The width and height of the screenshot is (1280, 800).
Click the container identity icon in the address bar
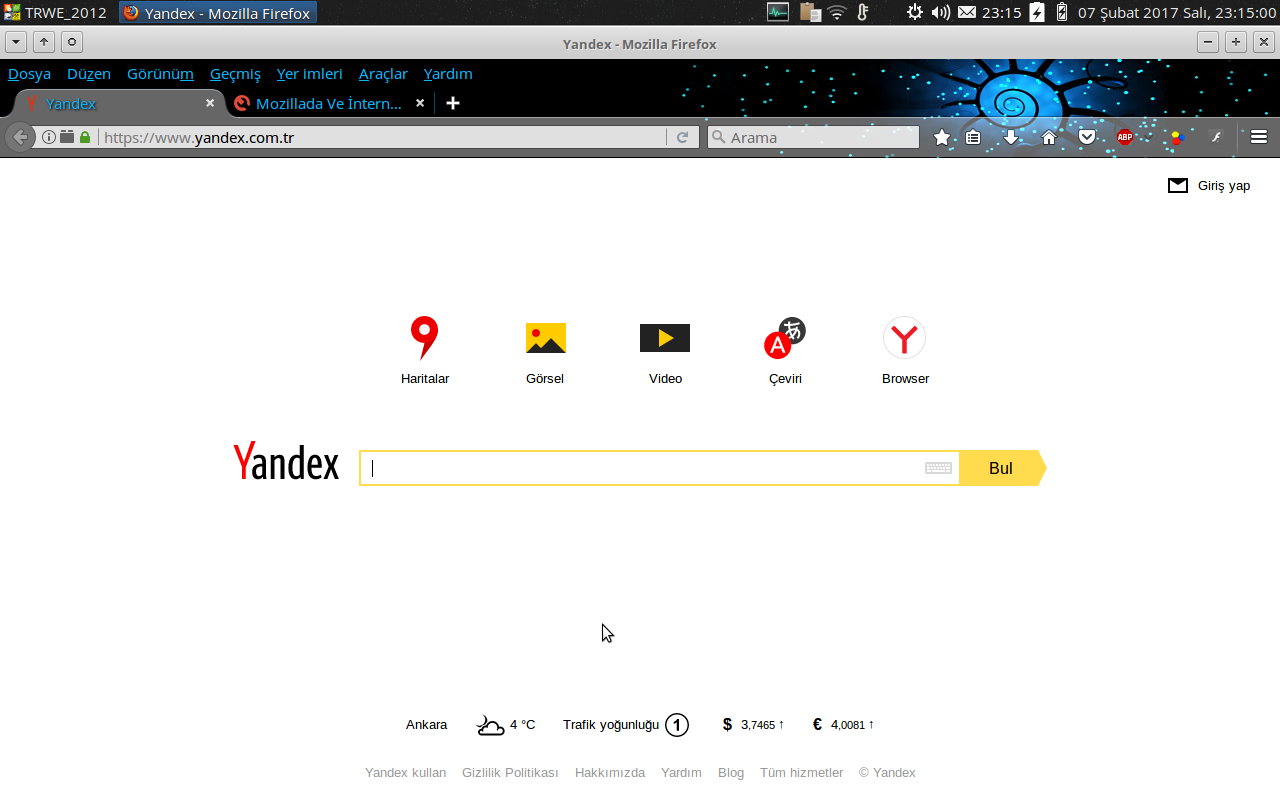pos(67,137)
